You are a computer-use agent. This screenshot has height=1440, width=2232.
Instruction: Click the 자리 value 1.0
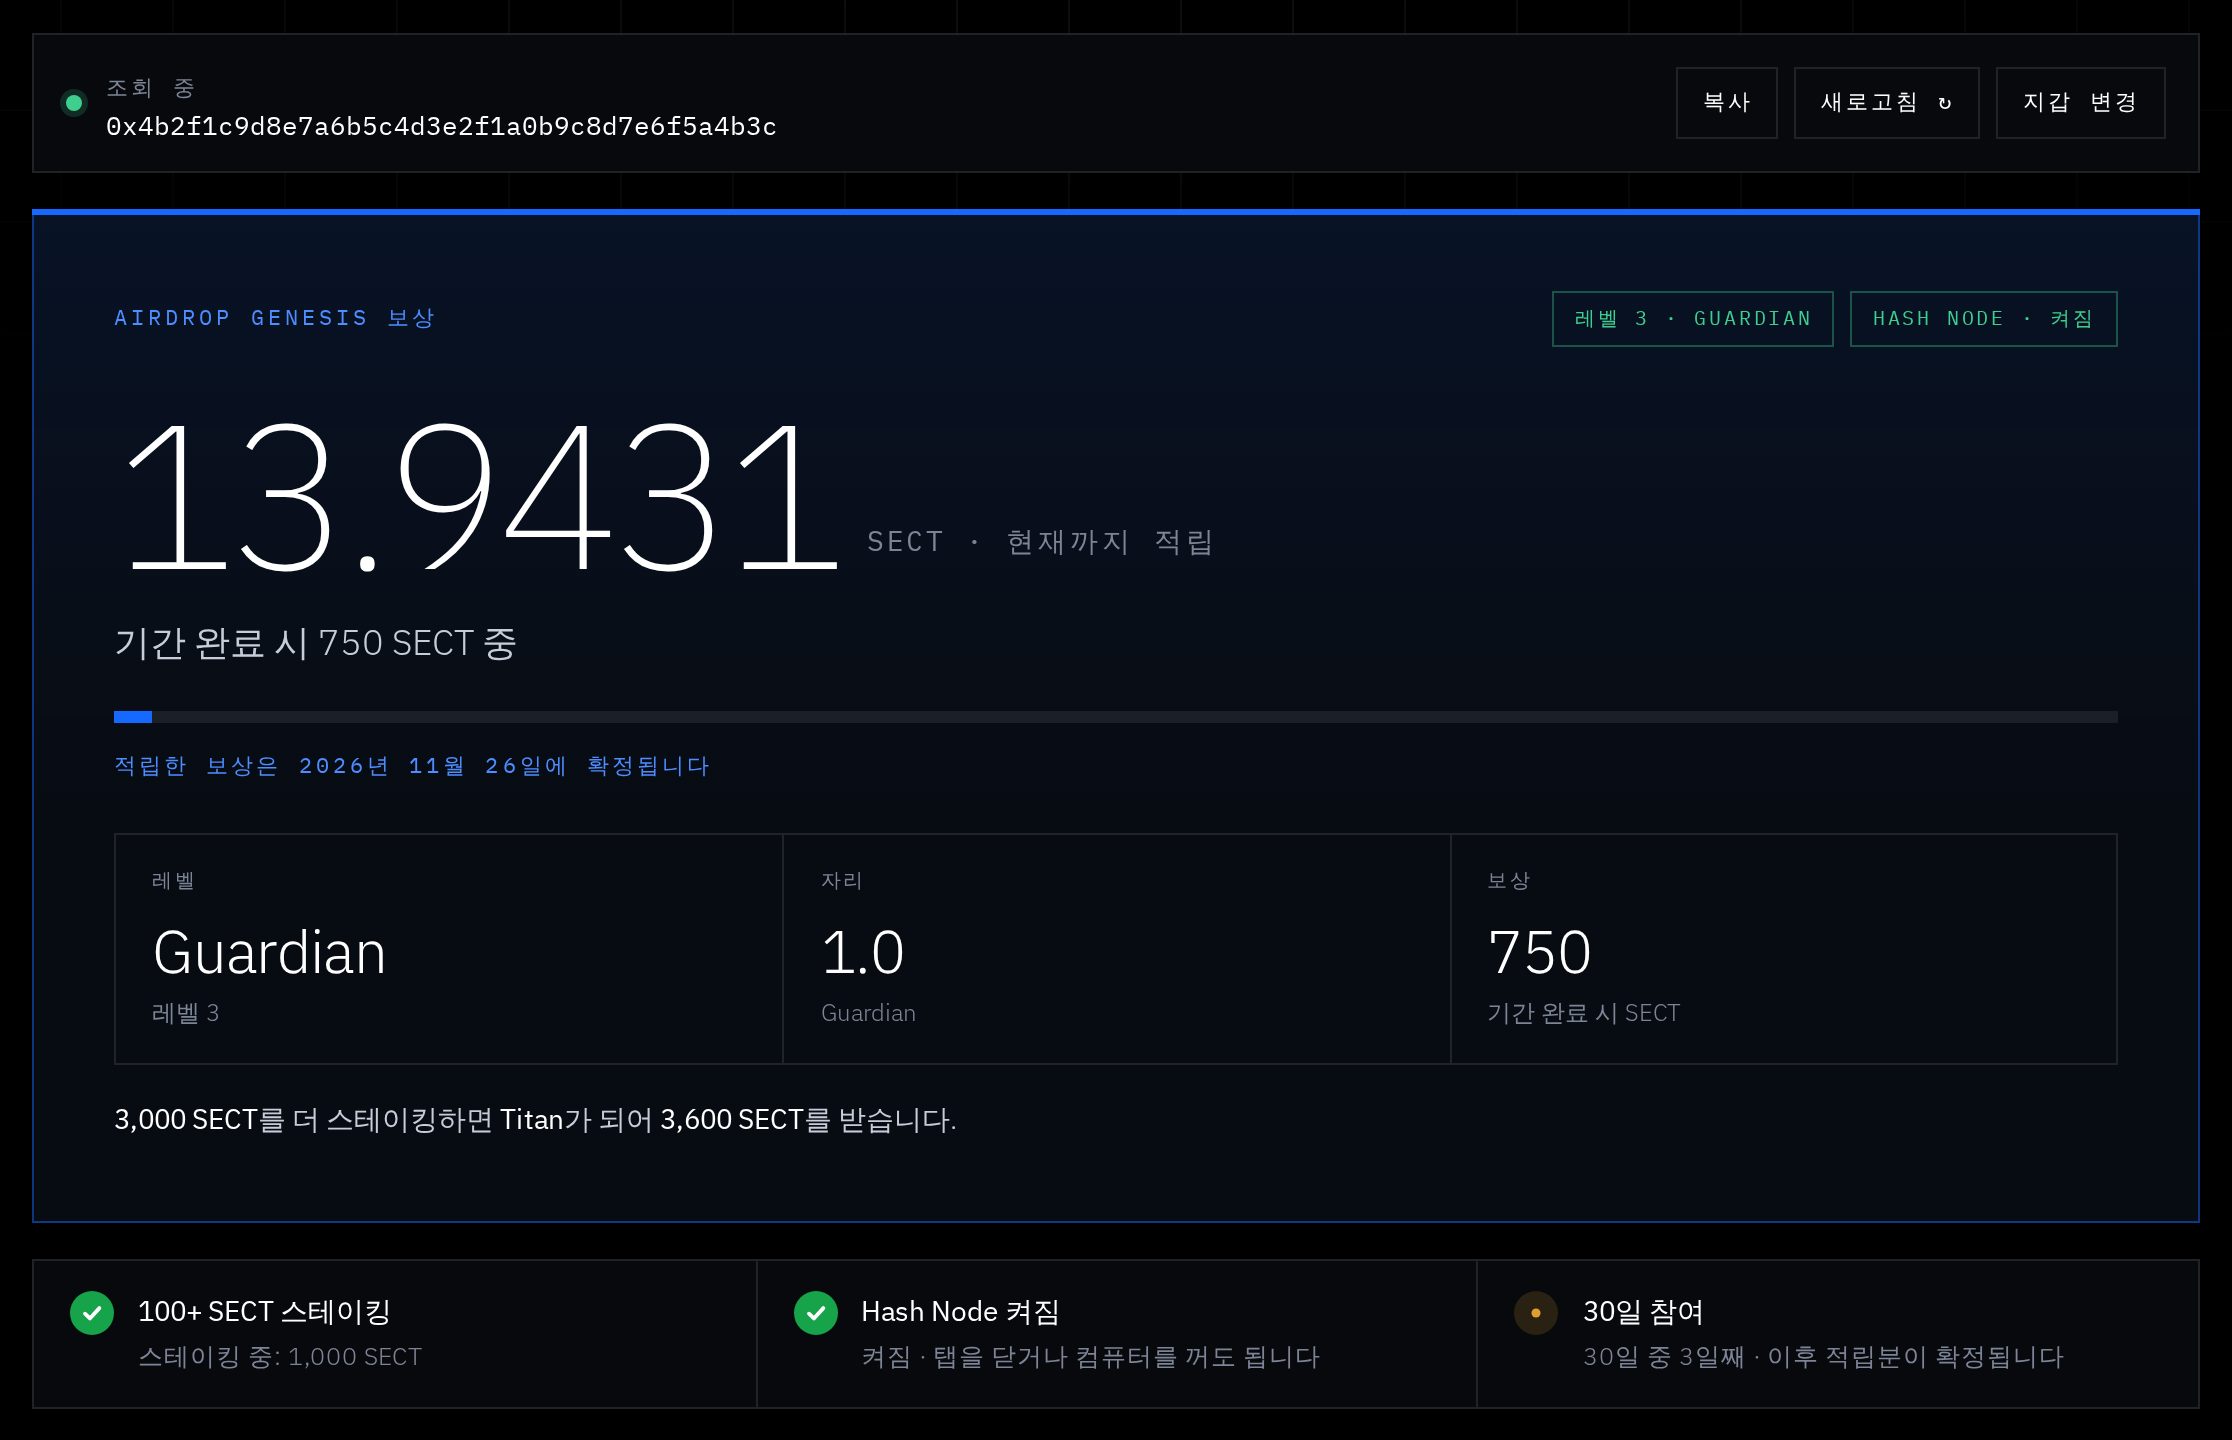(862, 952)
